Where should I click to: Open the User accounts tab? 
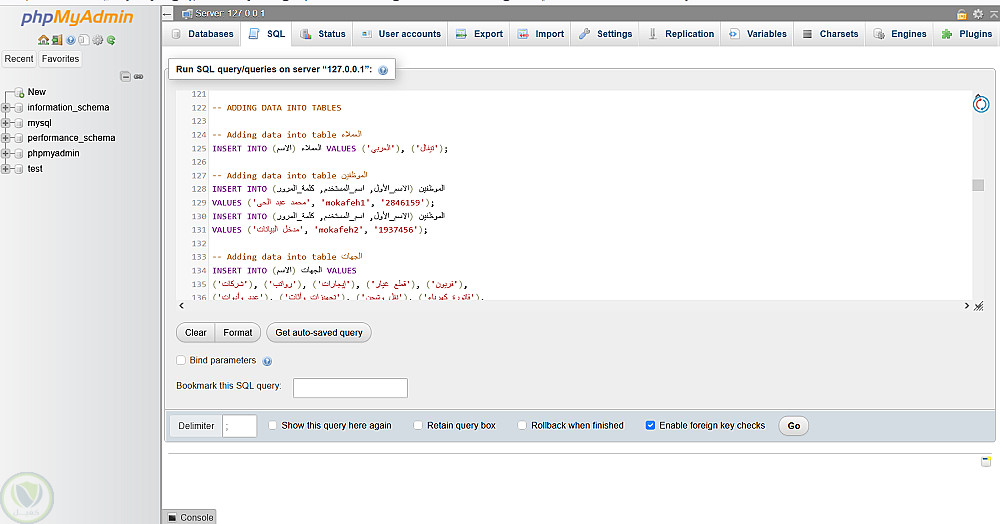399,34
